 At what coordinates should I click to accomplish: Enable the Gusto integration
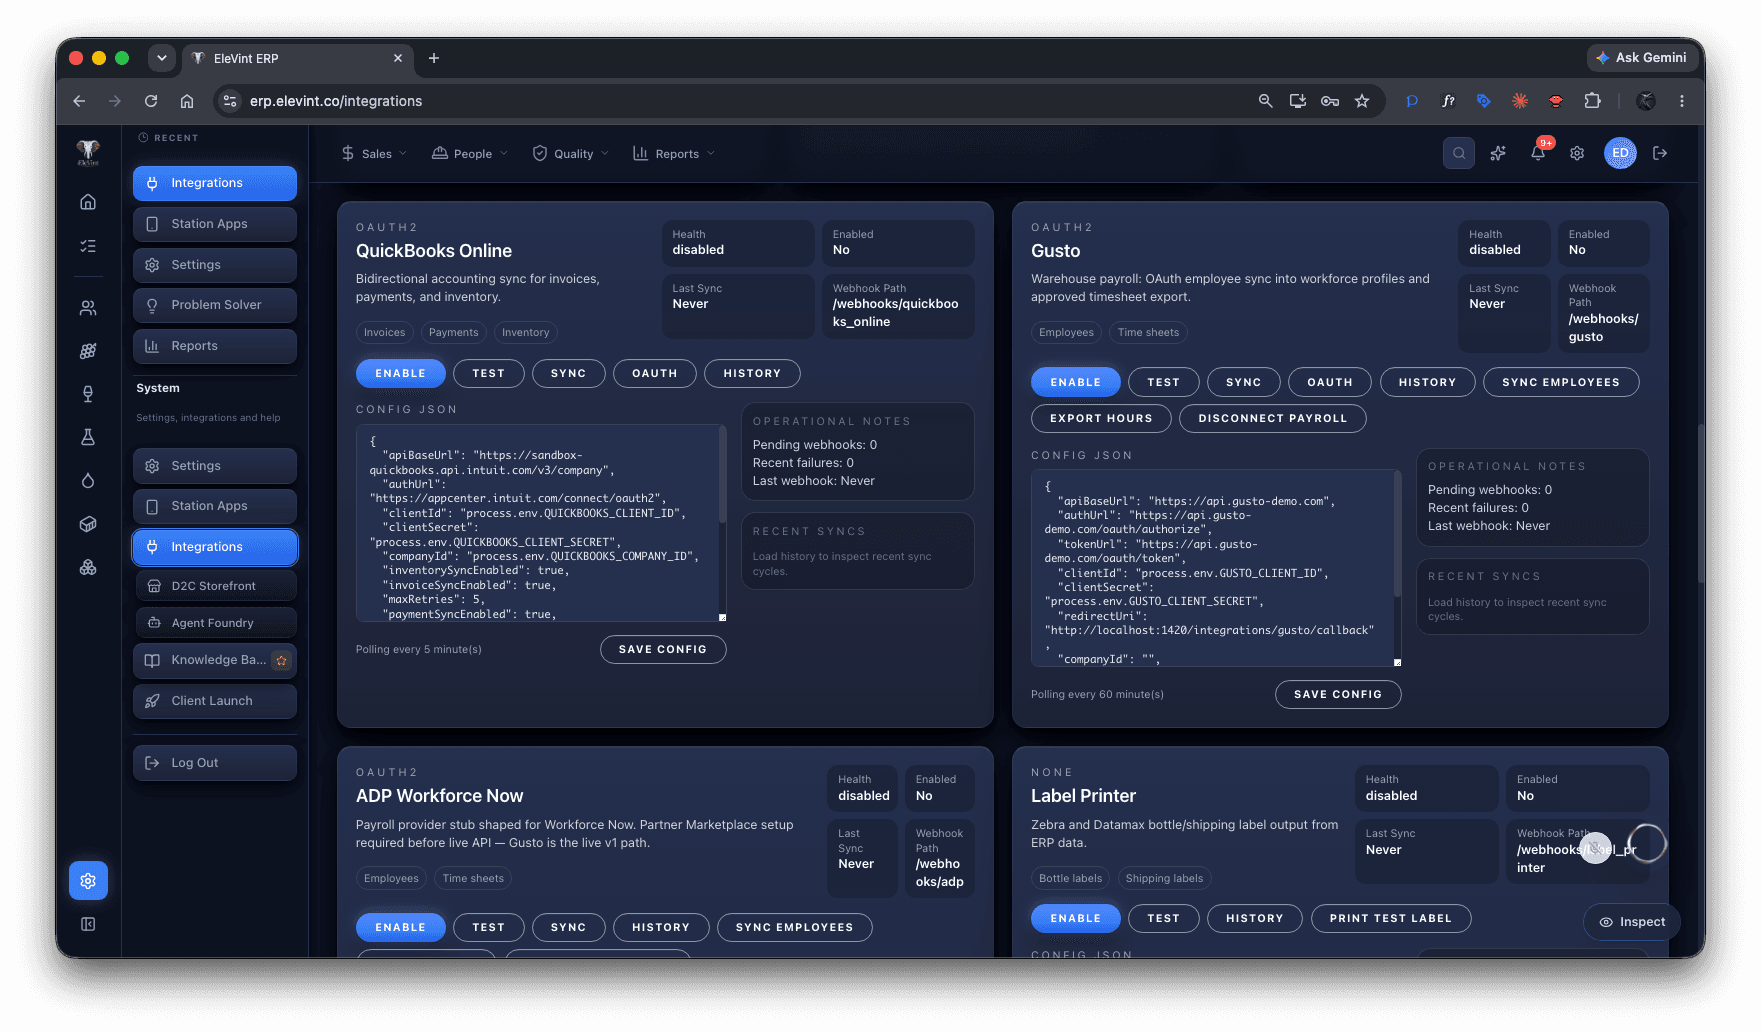[1076, 382]
